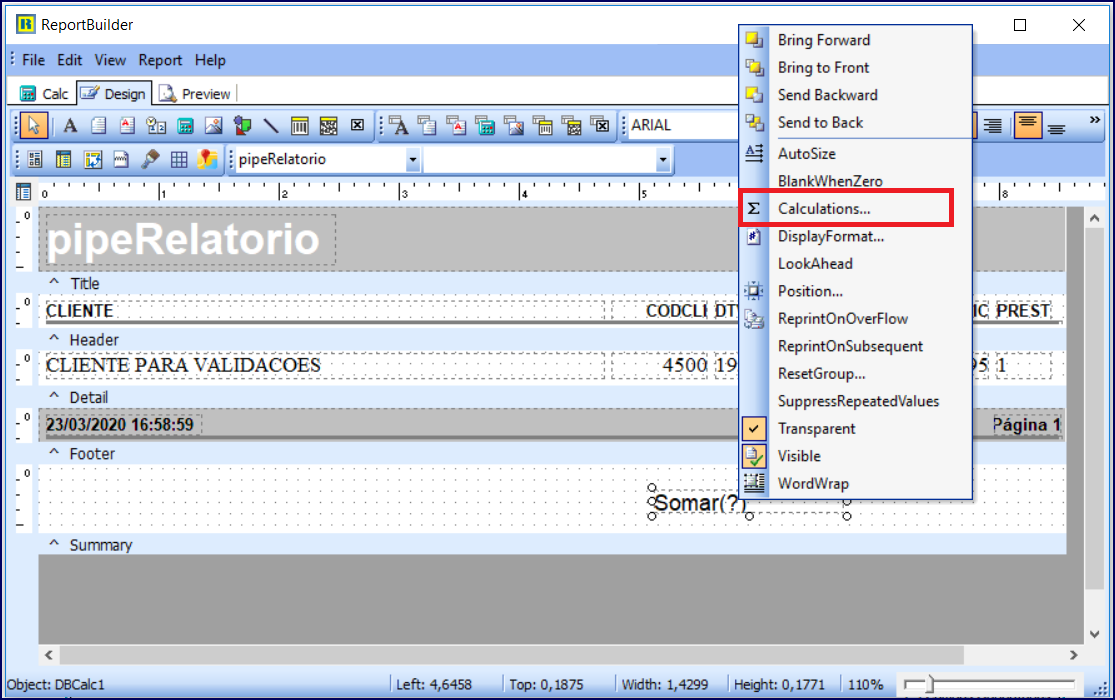
Task: Select the arrow pointer tool
Action: (x=33, y=126)
